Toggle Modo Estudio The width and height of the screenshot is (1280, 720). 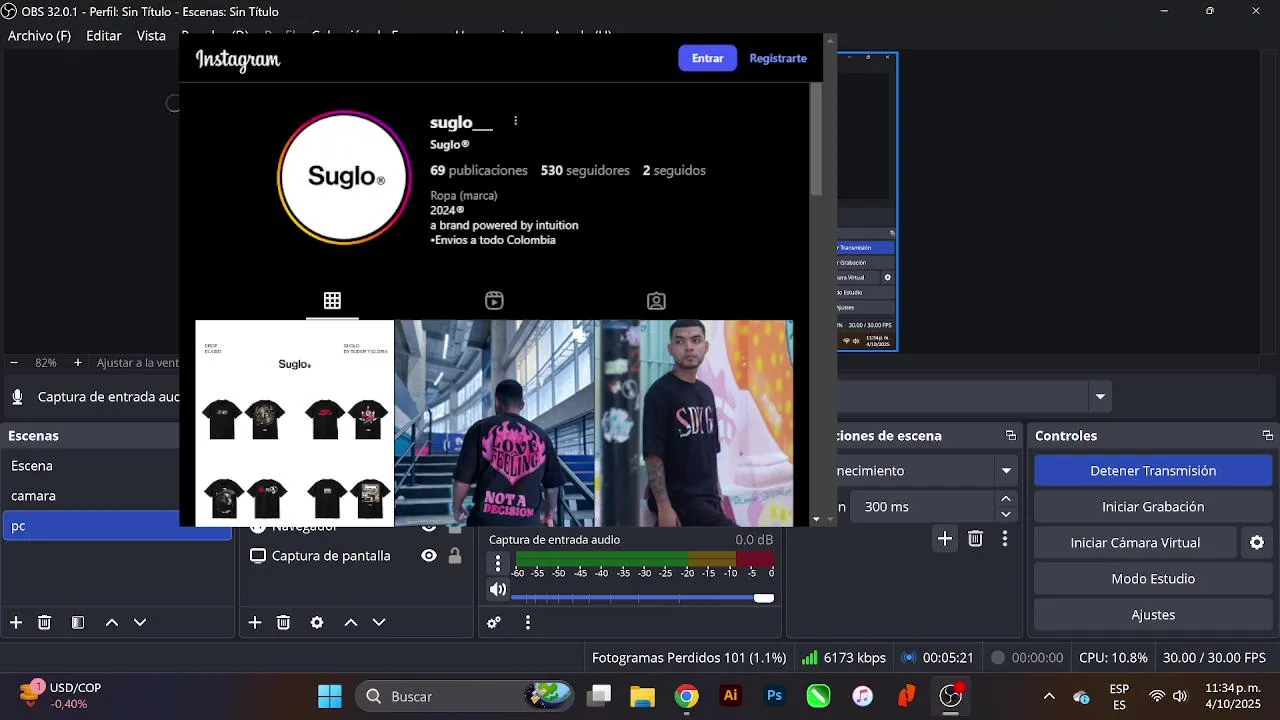(1153, 579)
